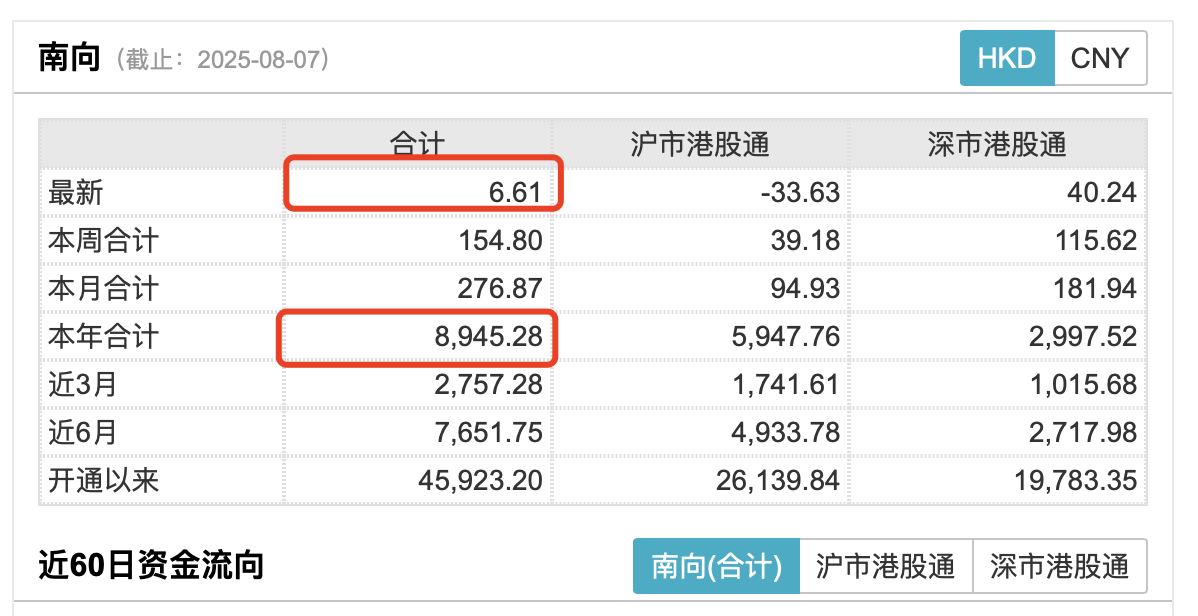Click the 南向 section title
This screenshot has height=616, width=1198.
tap(69, 58)
